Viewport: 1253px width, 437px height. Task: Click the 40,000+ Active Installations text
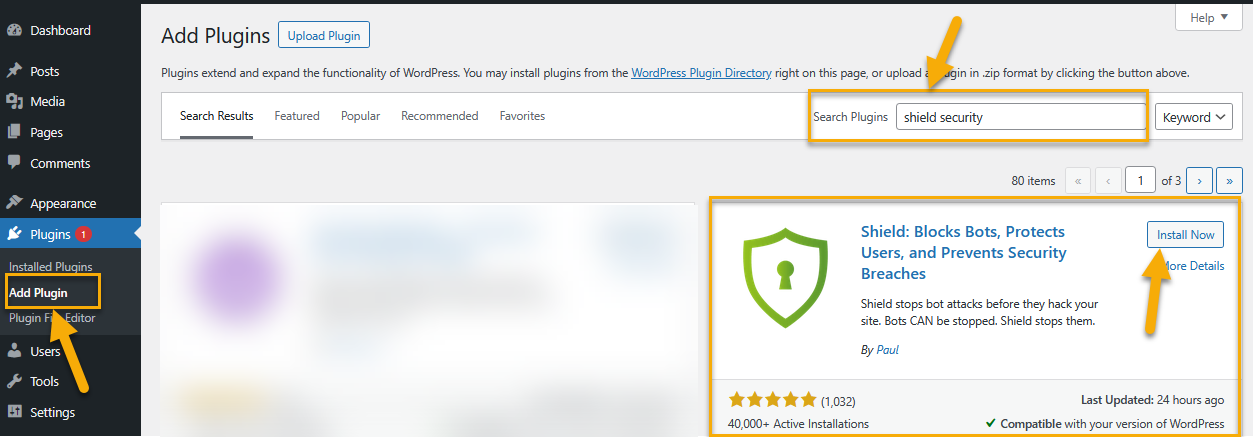tap(799, 424)
